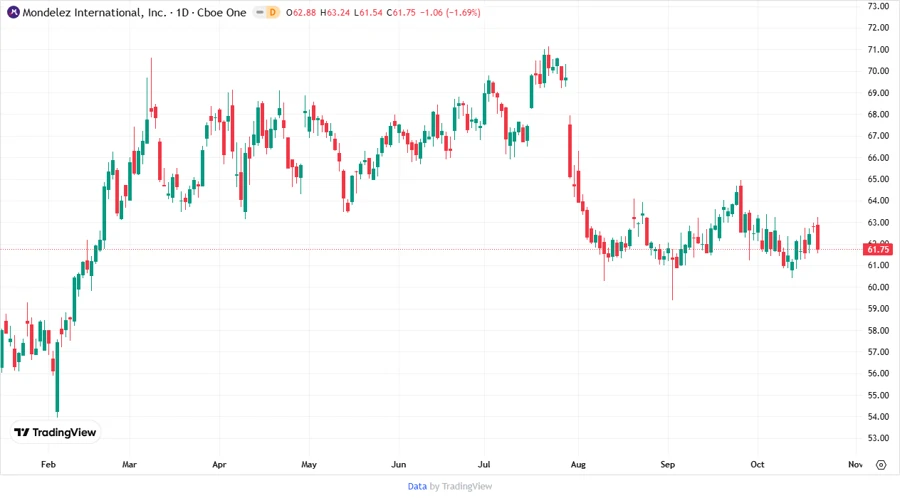Viewport: 900px width, 498px height.
Task: Open the Data link below the chart
Action: 417,486
